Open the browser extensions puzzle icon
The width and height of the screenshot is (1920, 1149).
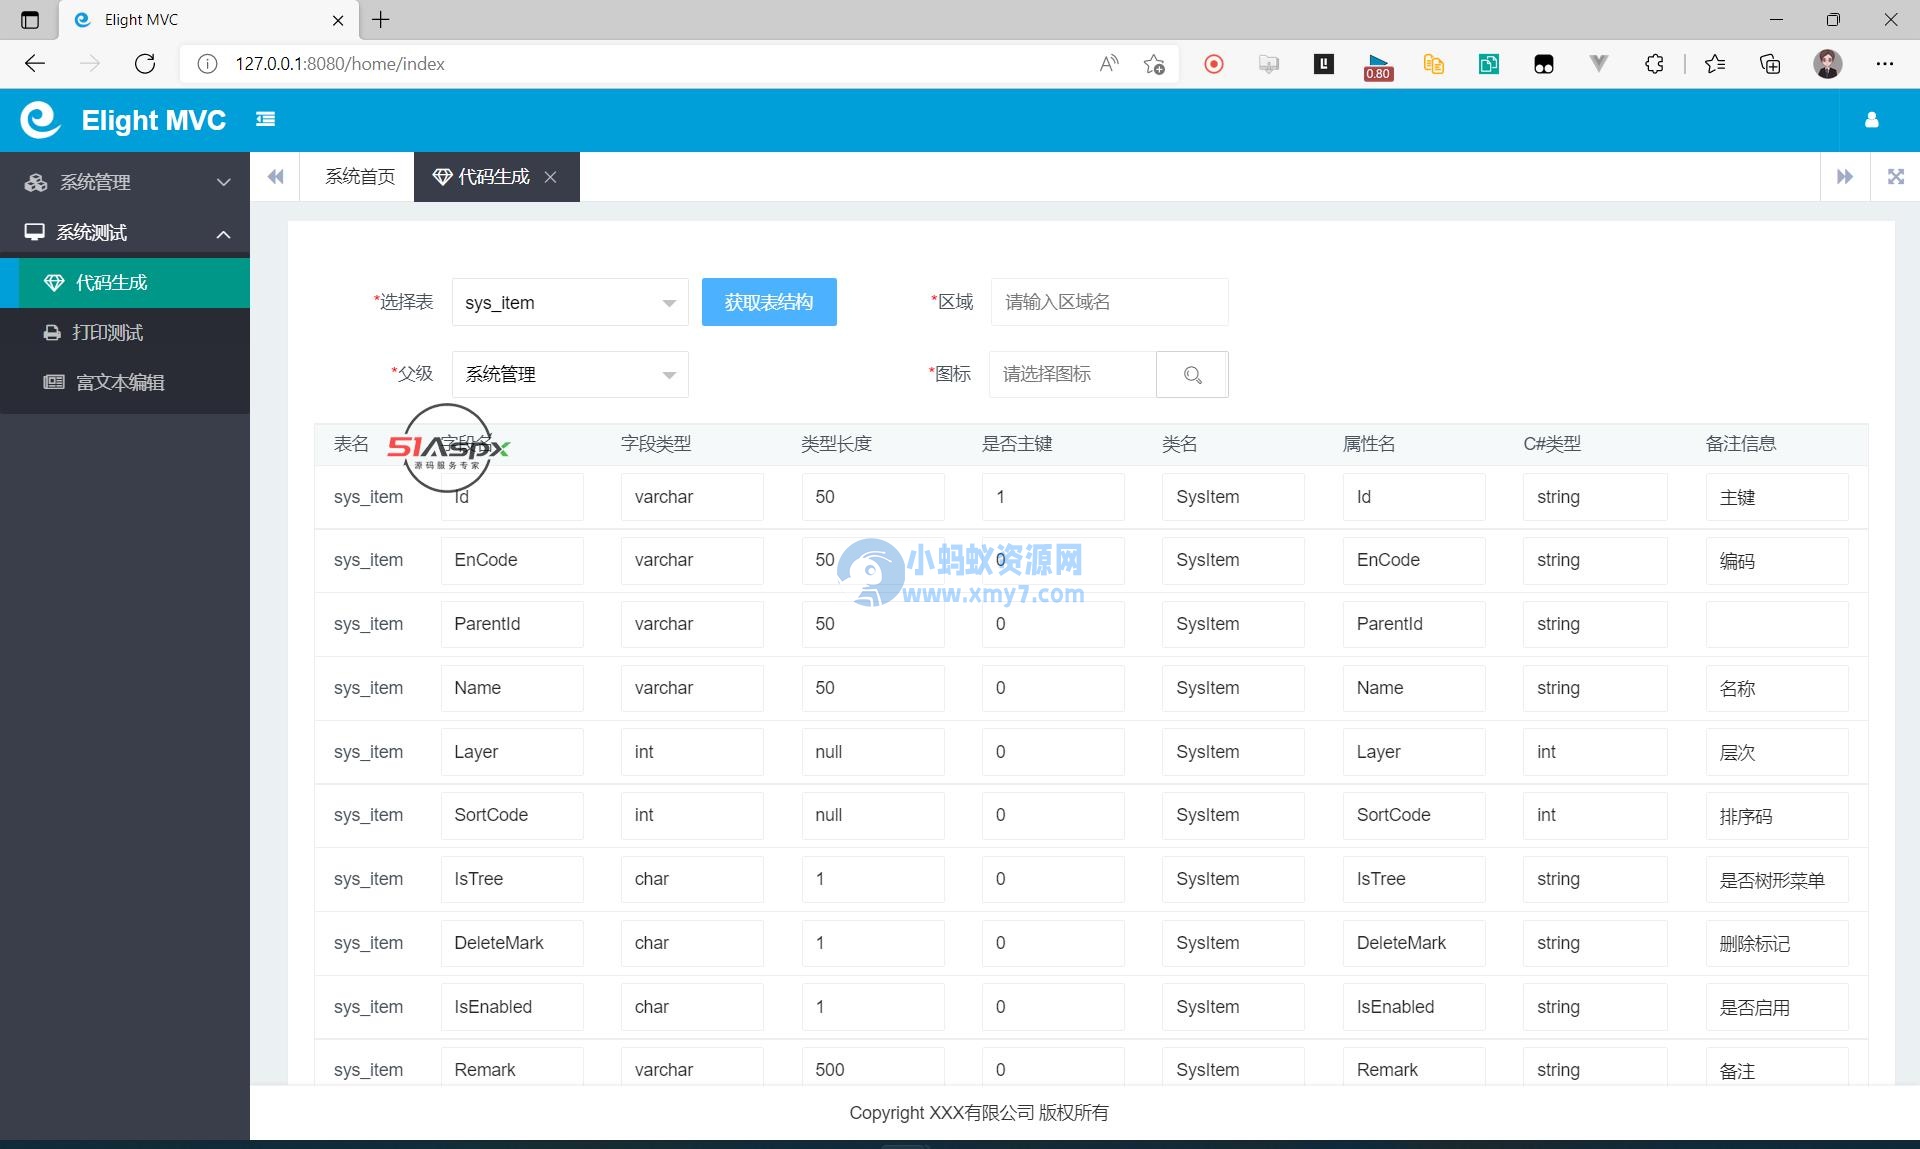(x=1654, y=64)
